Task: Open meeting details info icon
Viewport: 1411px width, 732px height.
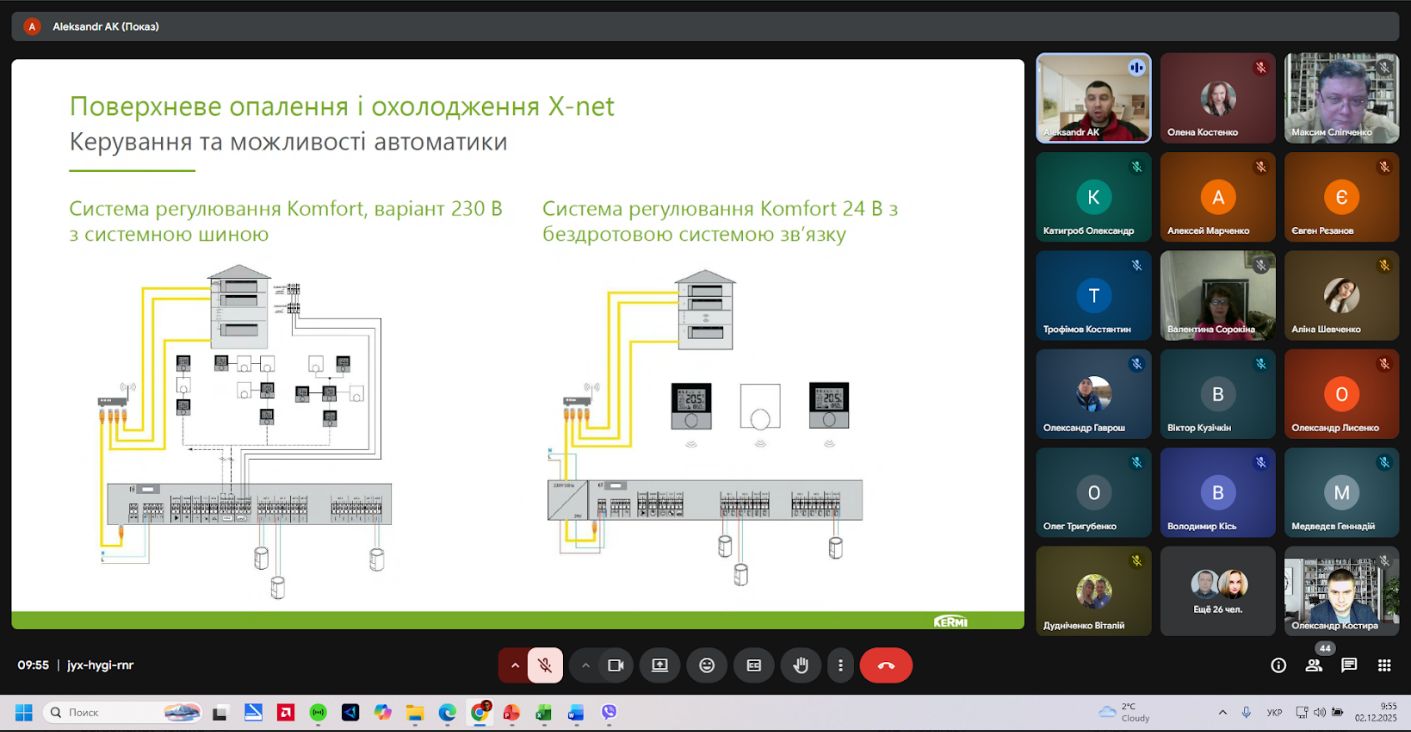Action: 1278,665
